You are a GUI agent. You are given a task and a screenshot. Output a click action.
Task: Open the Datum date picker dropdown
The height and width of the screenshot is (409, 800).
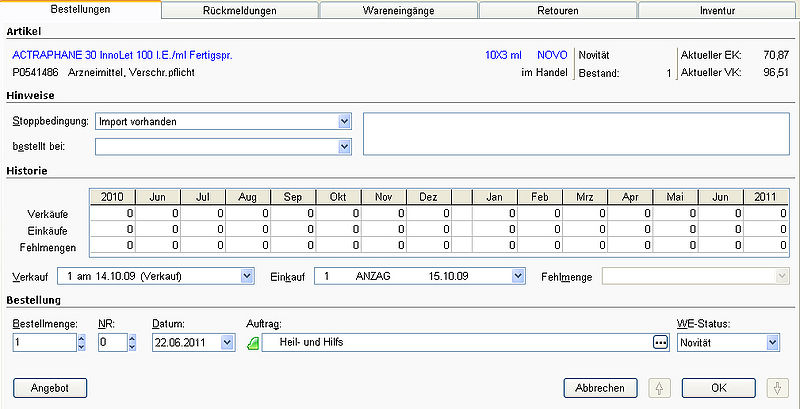point(227,343)
